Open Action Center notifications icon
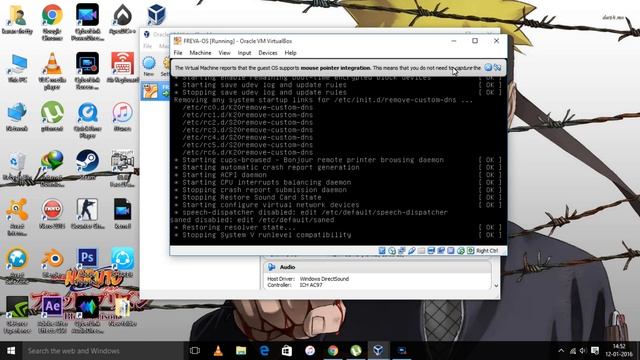 click(595, 351)
